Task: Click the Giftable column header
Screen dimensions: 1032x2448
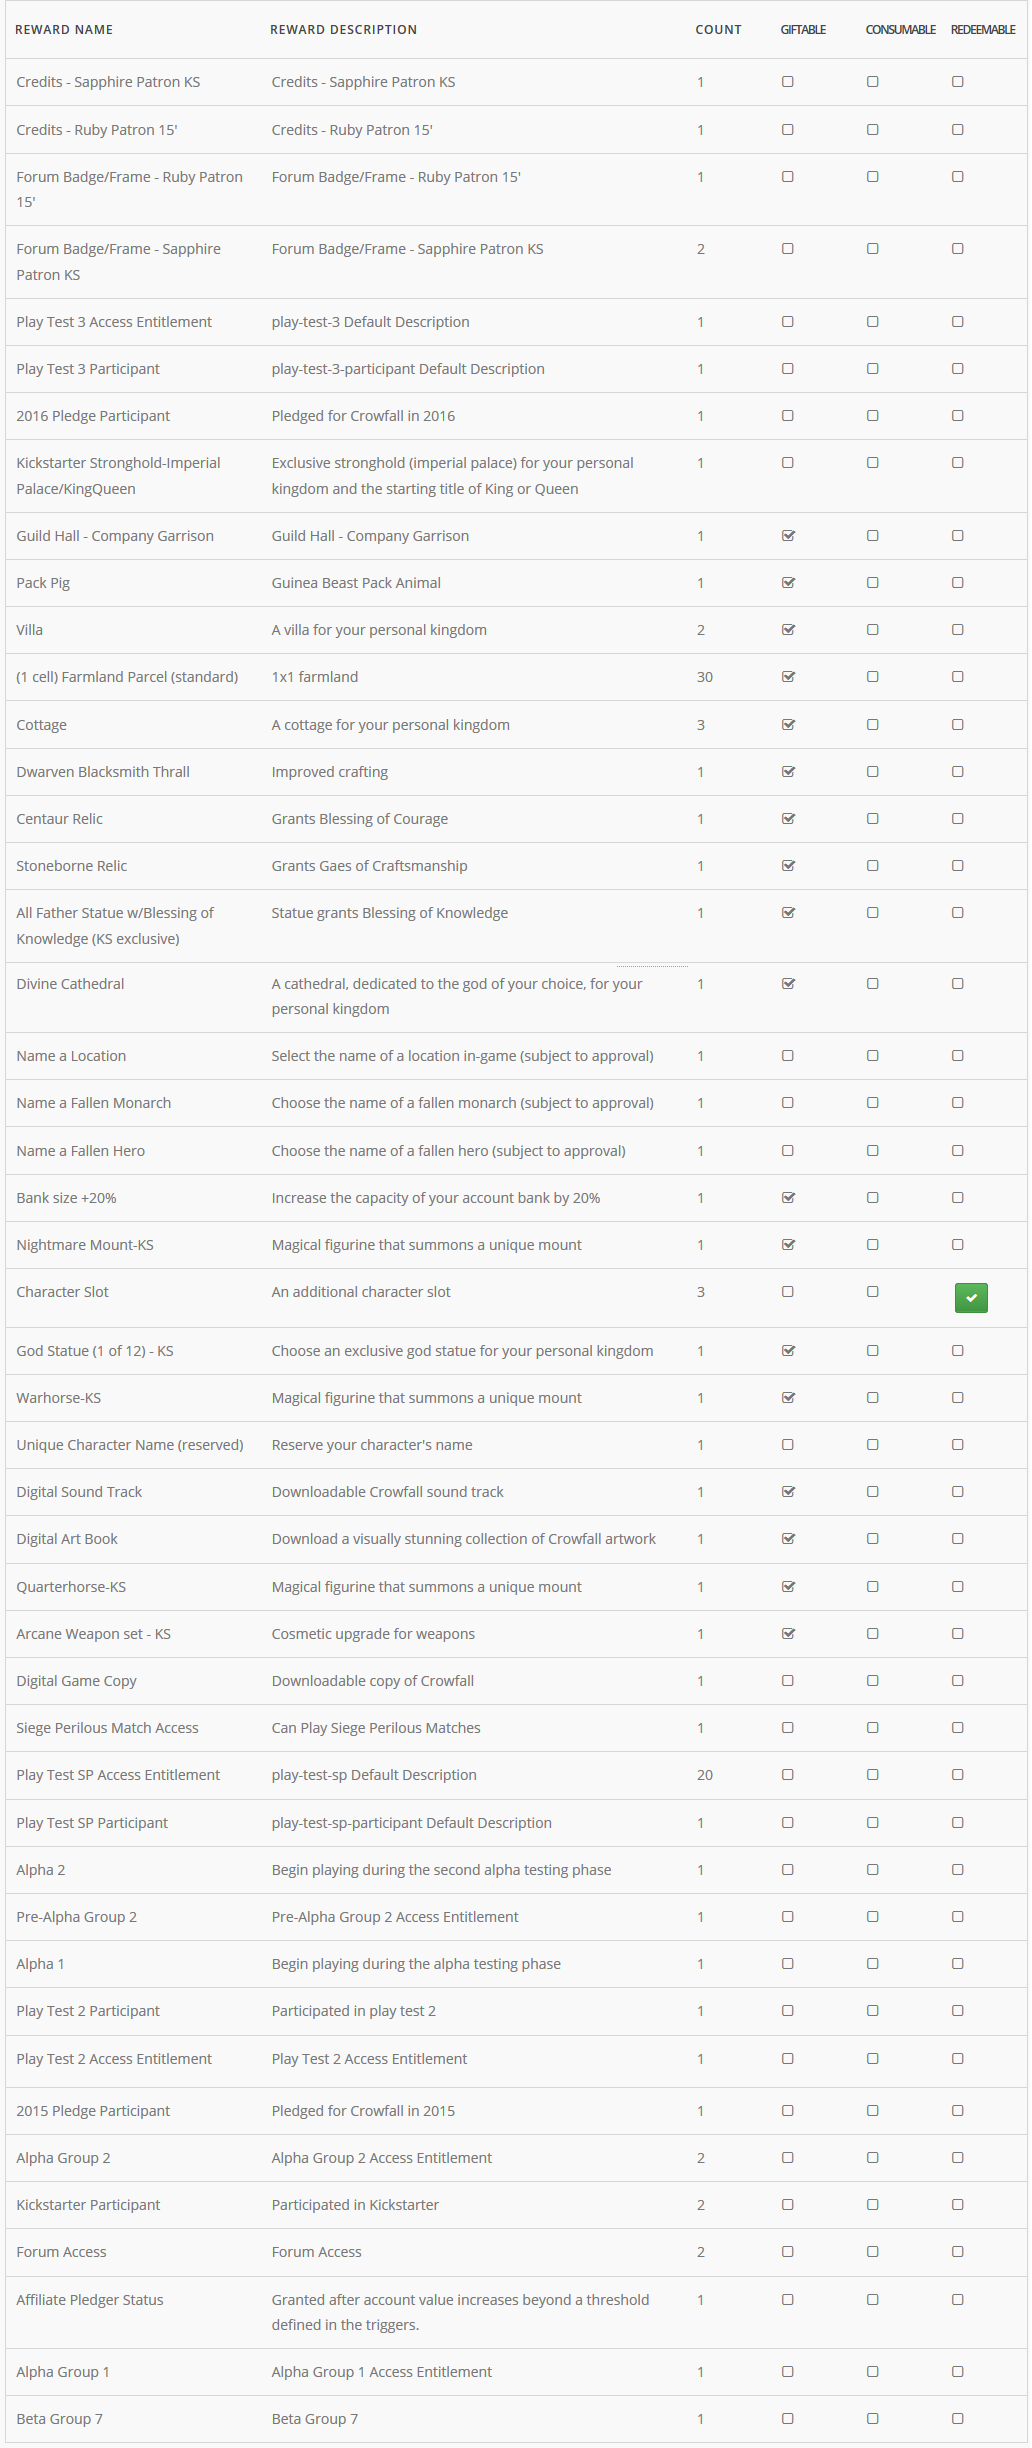Action: 803,30
